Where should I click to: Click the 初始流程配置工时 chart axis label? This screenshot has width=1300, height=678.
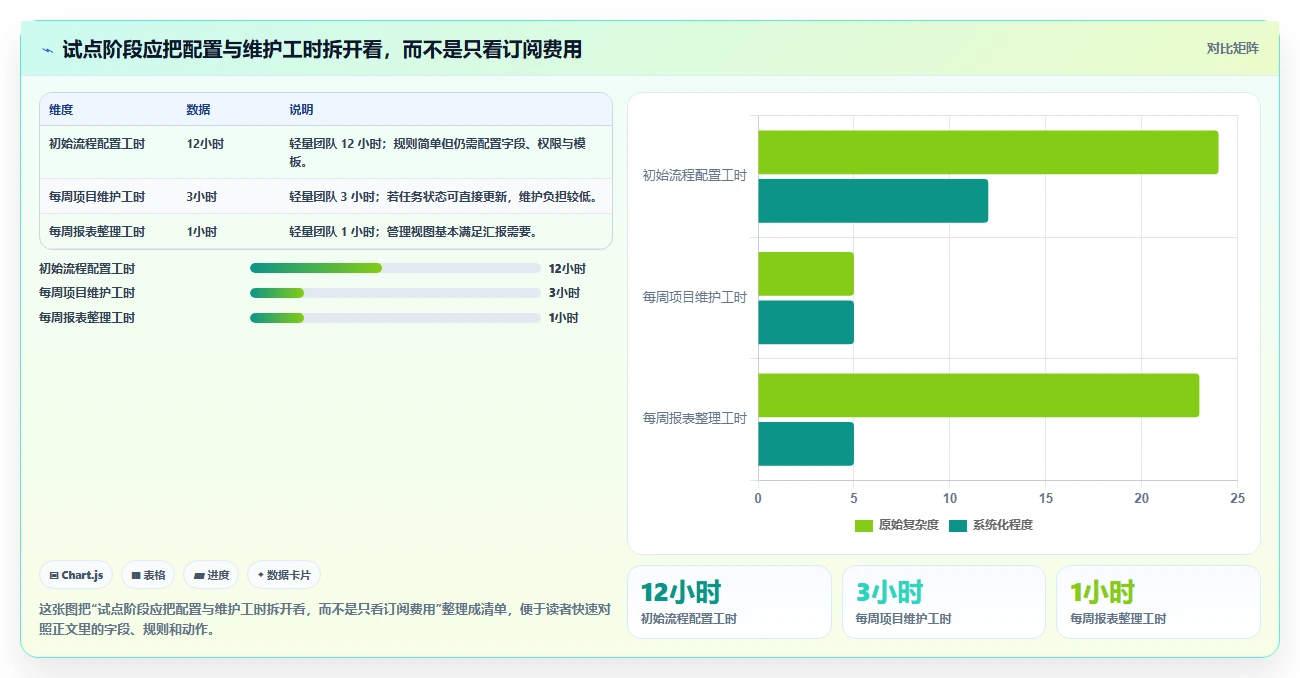694,176
